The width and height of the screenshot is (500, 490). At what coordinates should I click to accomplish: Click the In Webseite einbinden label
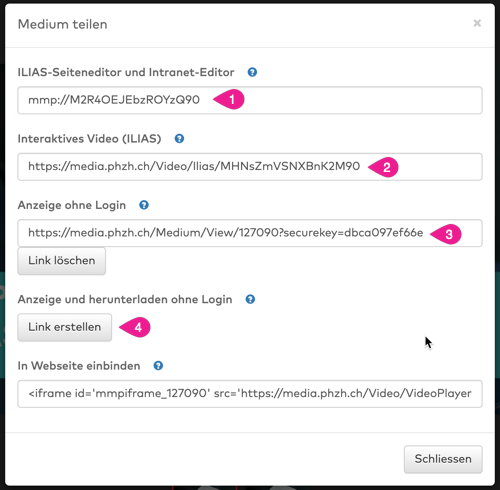click(x=79, y=366)
